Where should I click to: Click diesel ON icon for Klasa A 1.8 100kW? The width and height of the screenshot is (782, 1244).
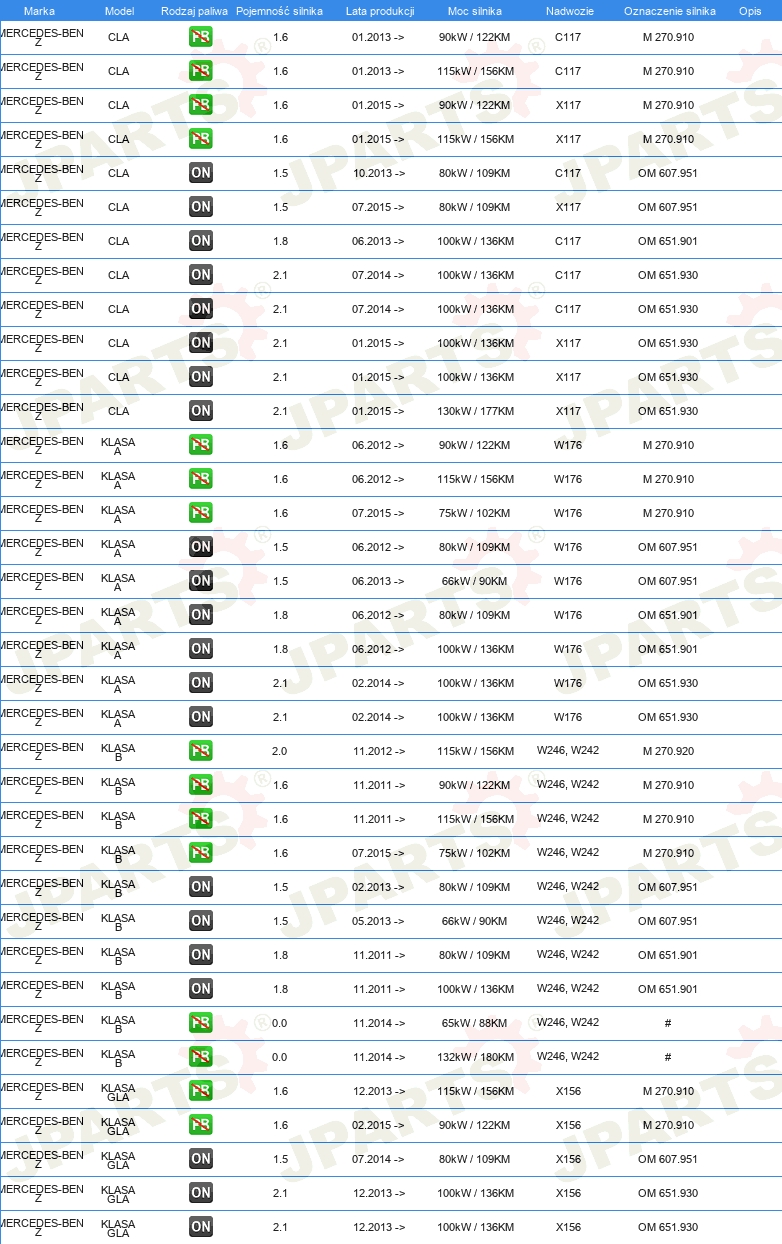click(200, 649)
